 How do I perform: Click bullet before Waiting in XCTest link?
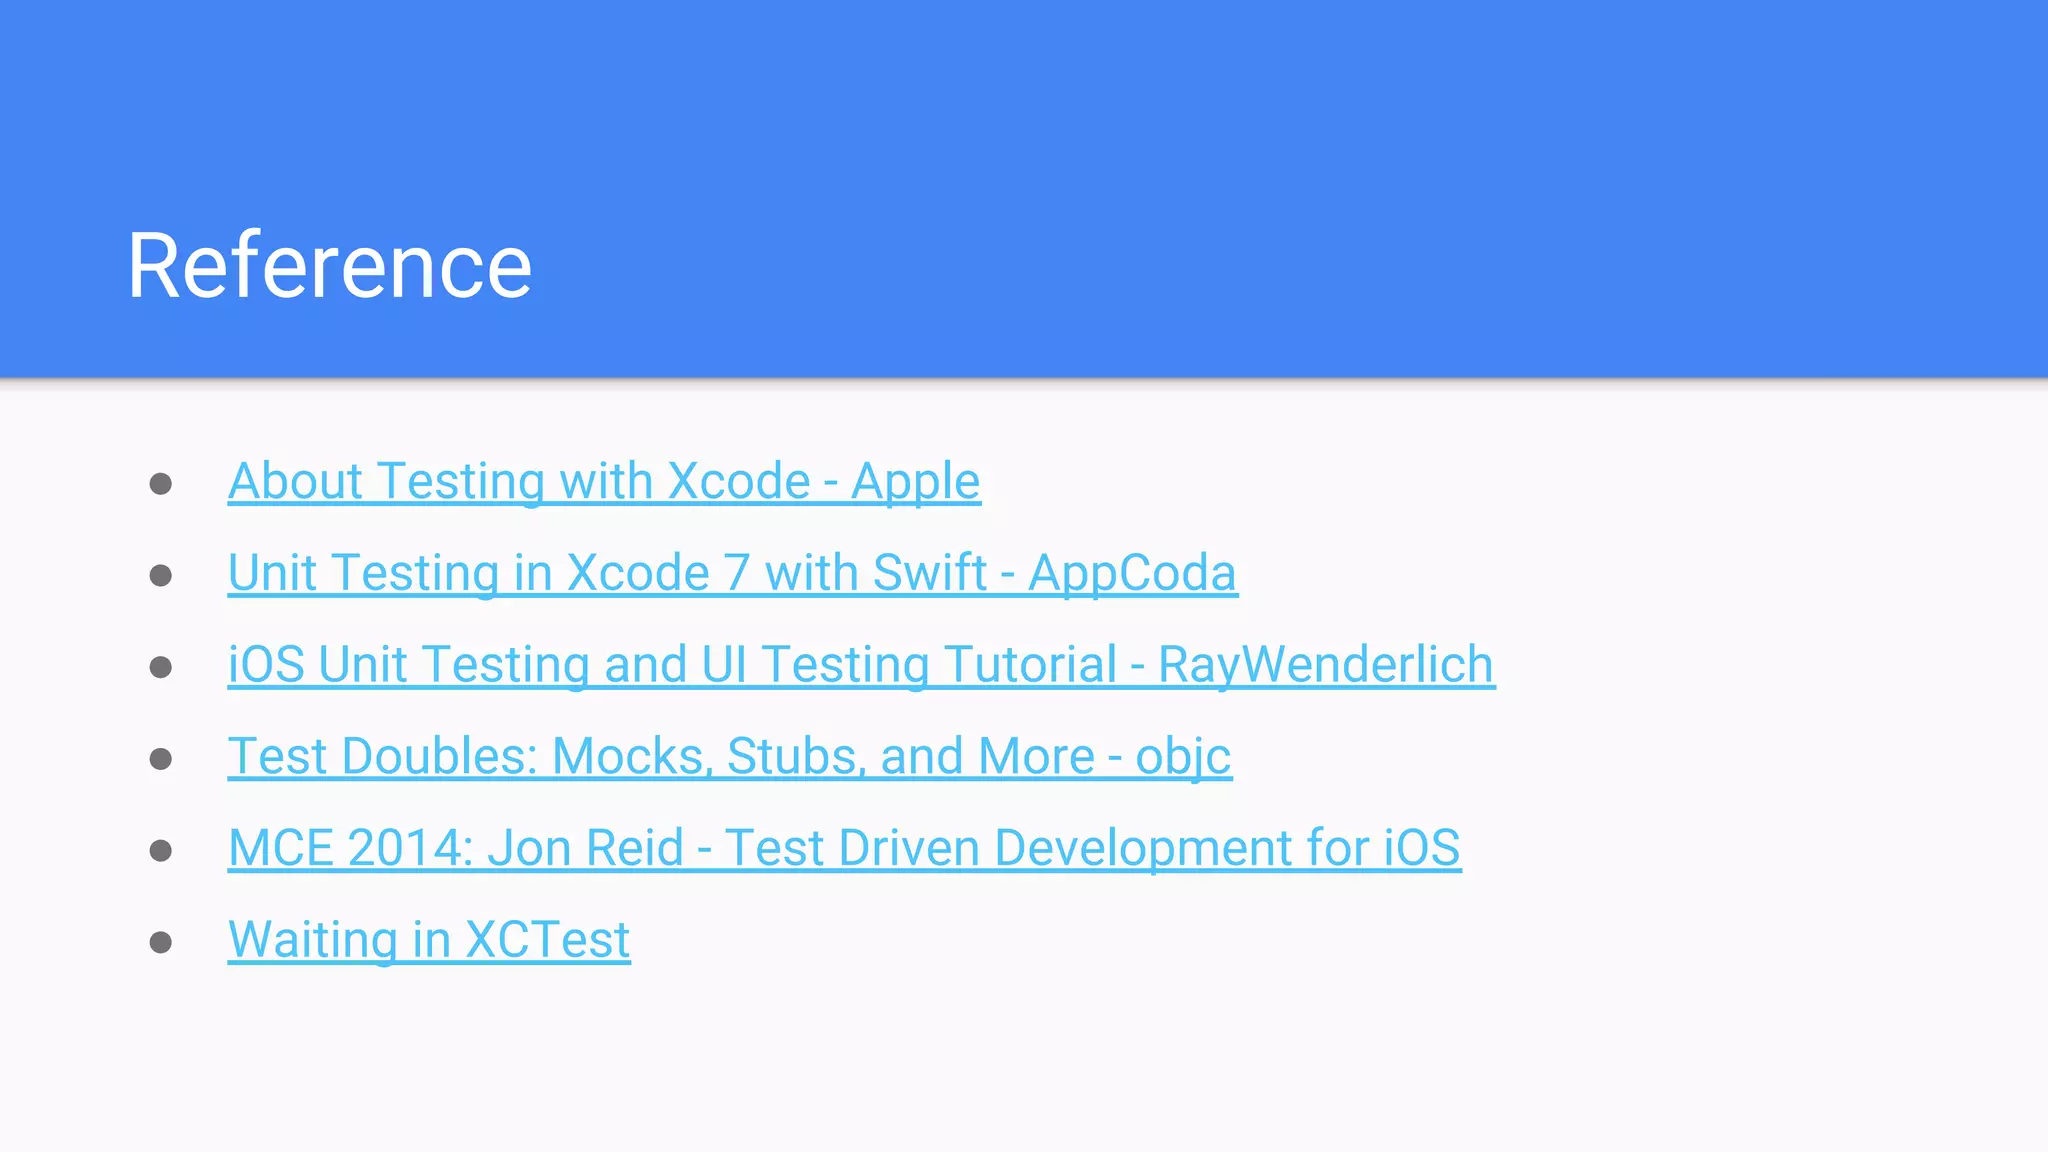[x=161, y=943]
